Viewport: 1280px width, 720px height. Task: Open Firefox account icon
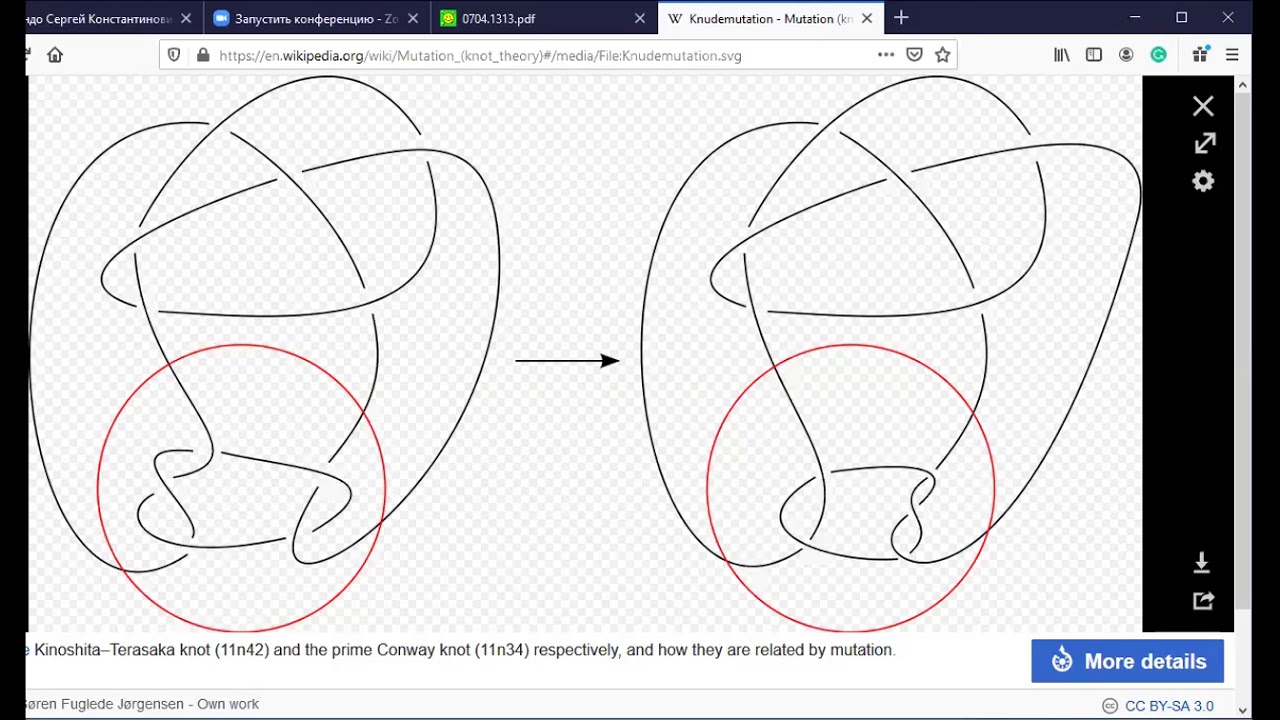pyautogui.click(x=1126, y=55)
